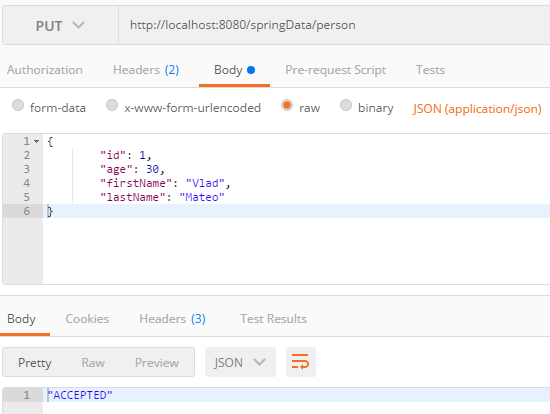The height and width of the screenshot is (414, 550).
Task: Open the JSON (application/json) content type dropdown
Action: click(477, 109)
